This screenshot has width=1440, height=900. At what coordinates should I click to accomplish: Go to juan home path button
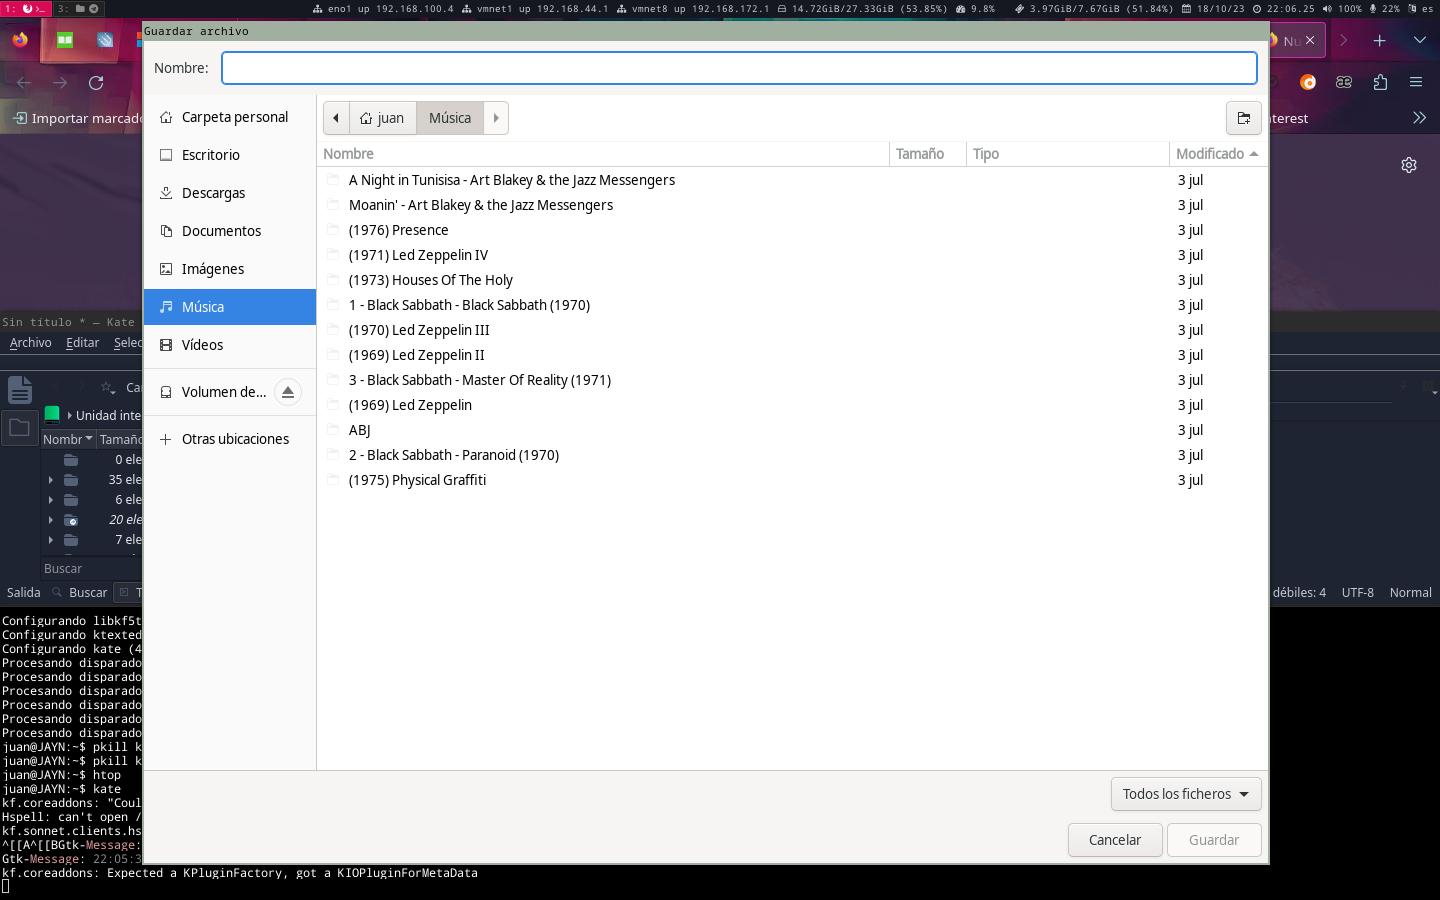point(382,118)
